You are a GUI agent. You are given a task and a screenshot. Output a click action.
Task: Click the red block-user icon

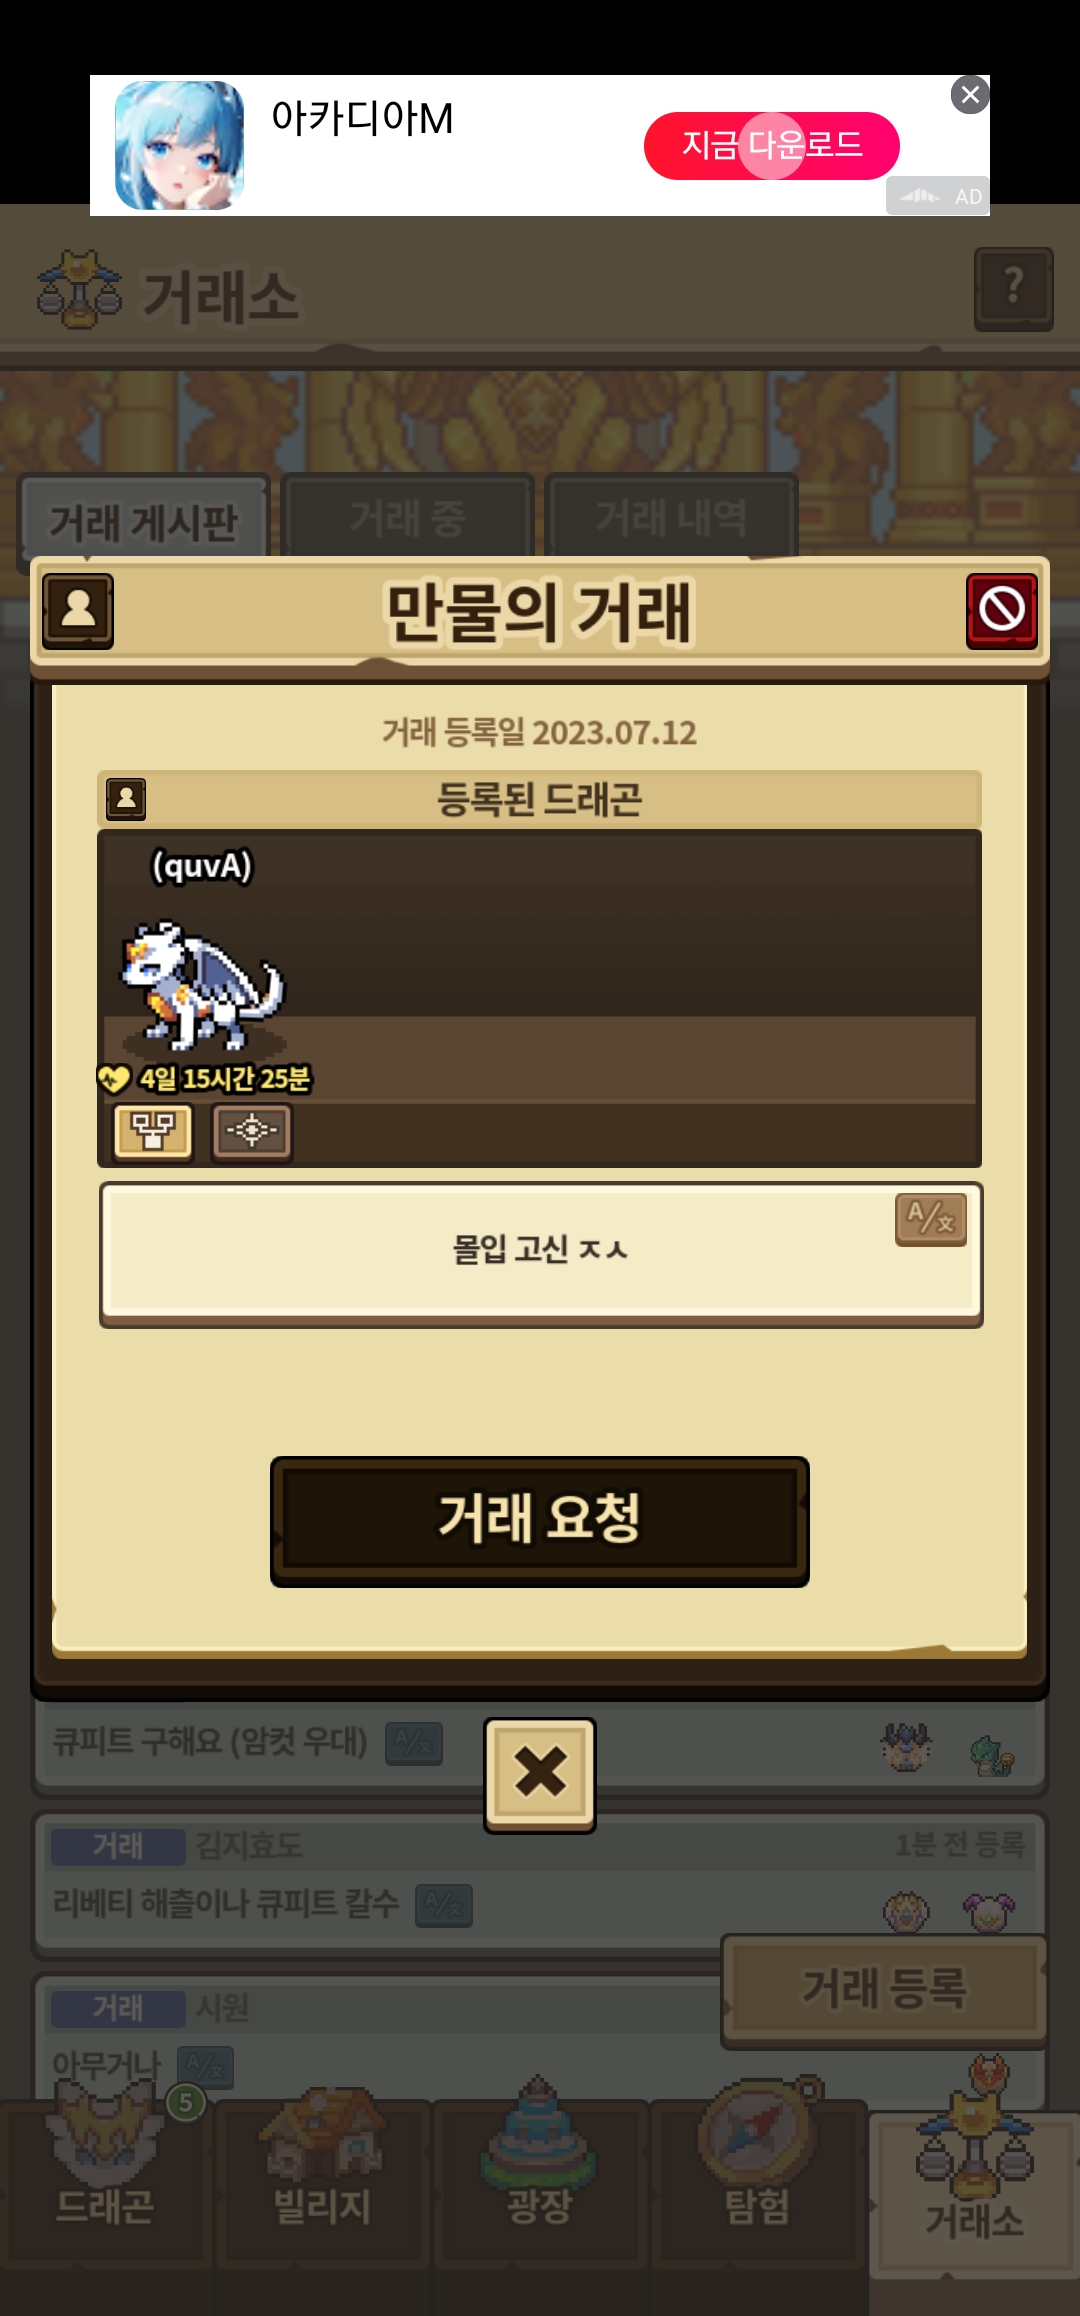click(x=1001, y=611)
